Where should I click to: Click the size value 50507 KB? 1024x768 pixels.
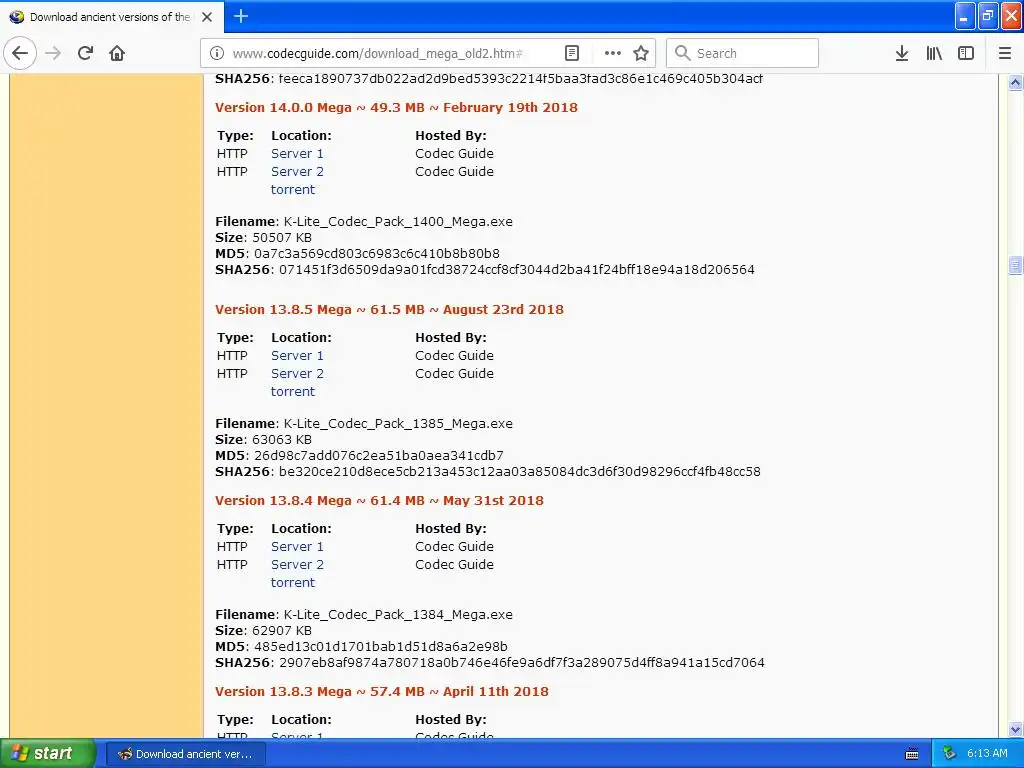click(282, 238)
